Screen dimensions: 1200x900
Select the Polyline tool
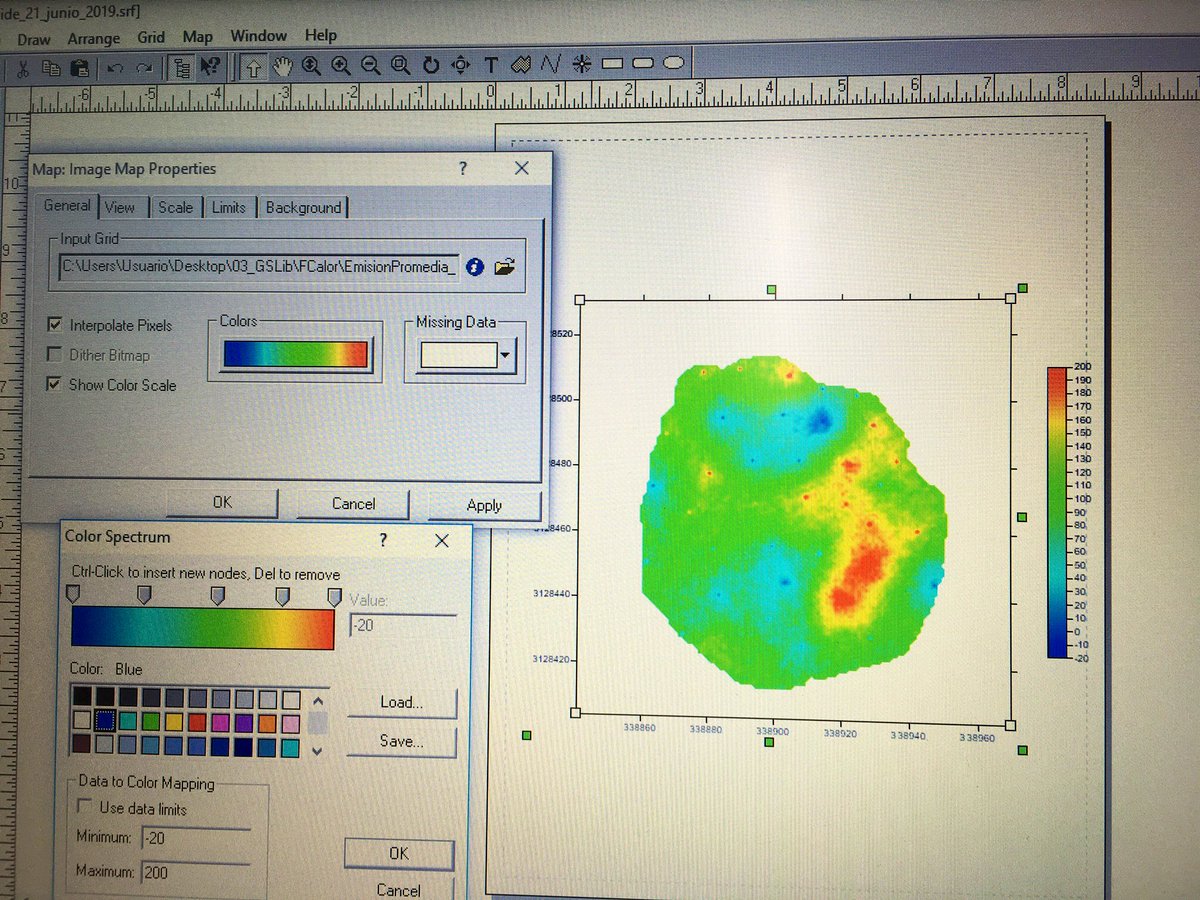pos(550,65)
